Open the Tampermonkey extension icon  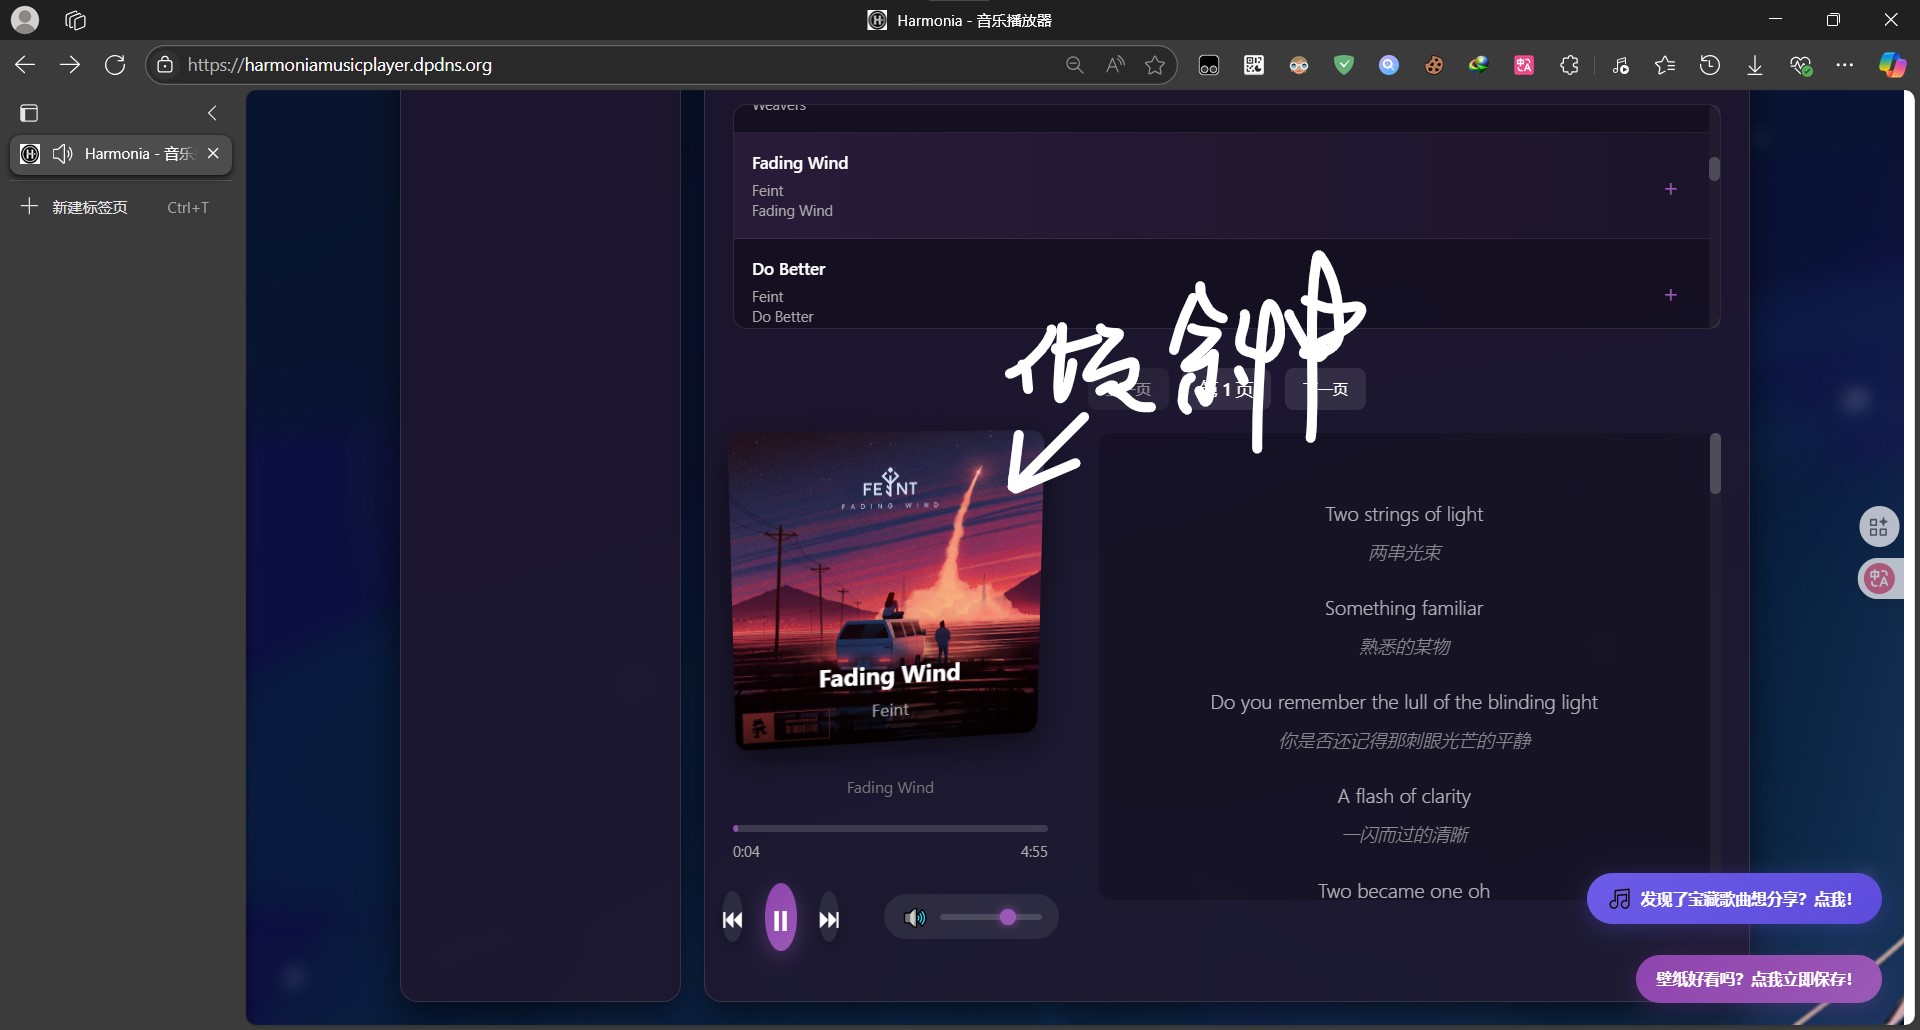[1209, 65]
